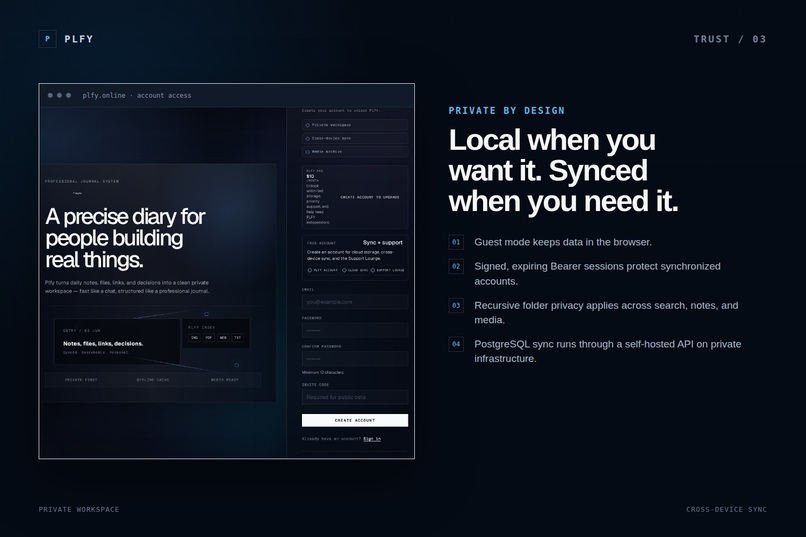Click the white CREATE ACCOUNT button
Image resolution: width=806 pixels, height=537 pixels.
(x=355, y=420)
